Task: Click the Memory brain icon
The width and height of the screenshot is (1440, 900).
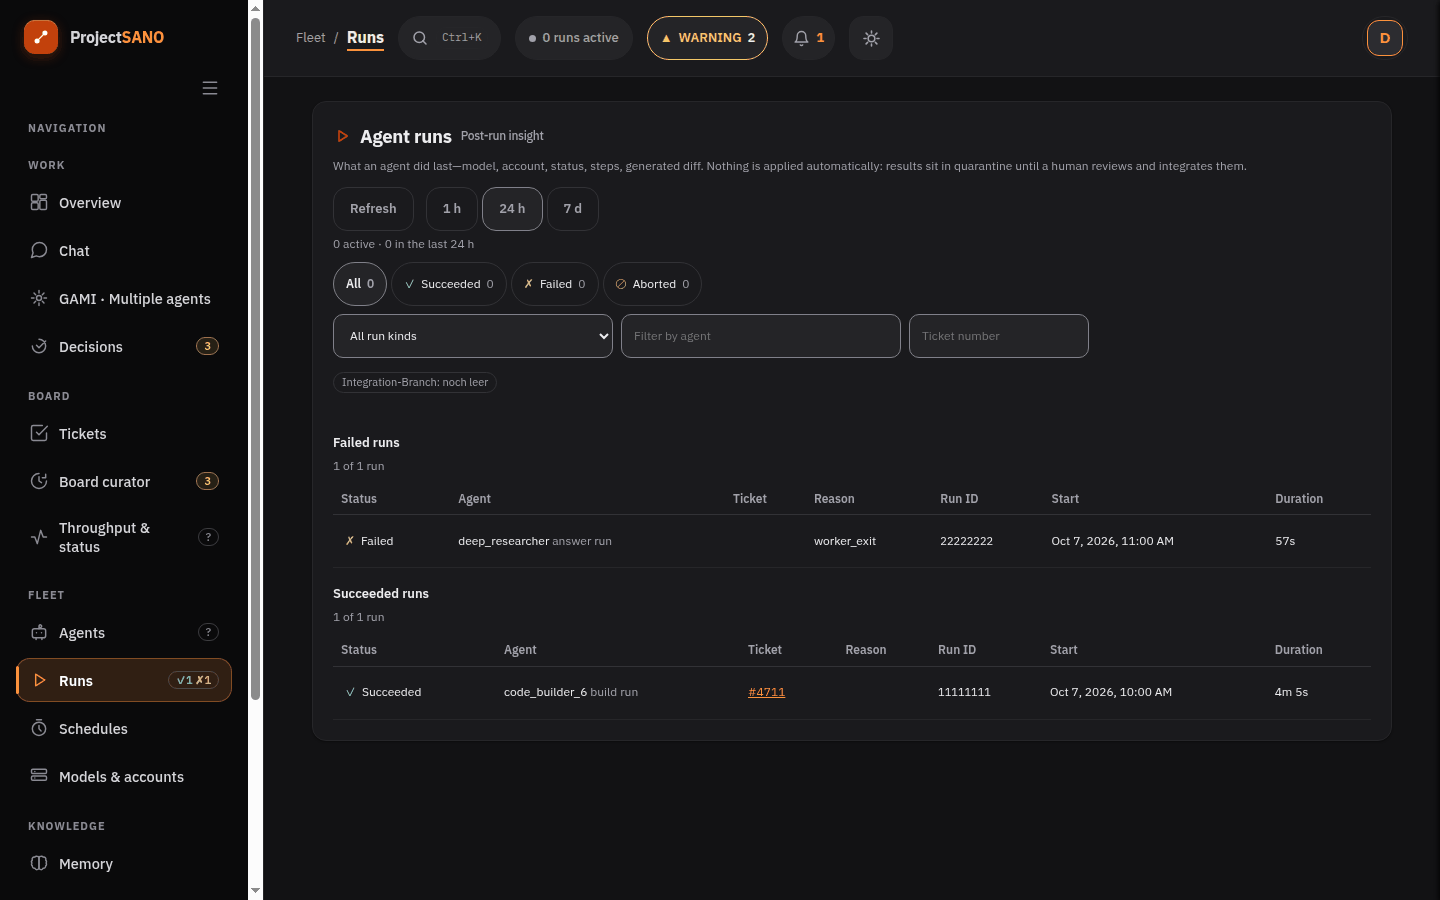Action: [x=39, y=863]
